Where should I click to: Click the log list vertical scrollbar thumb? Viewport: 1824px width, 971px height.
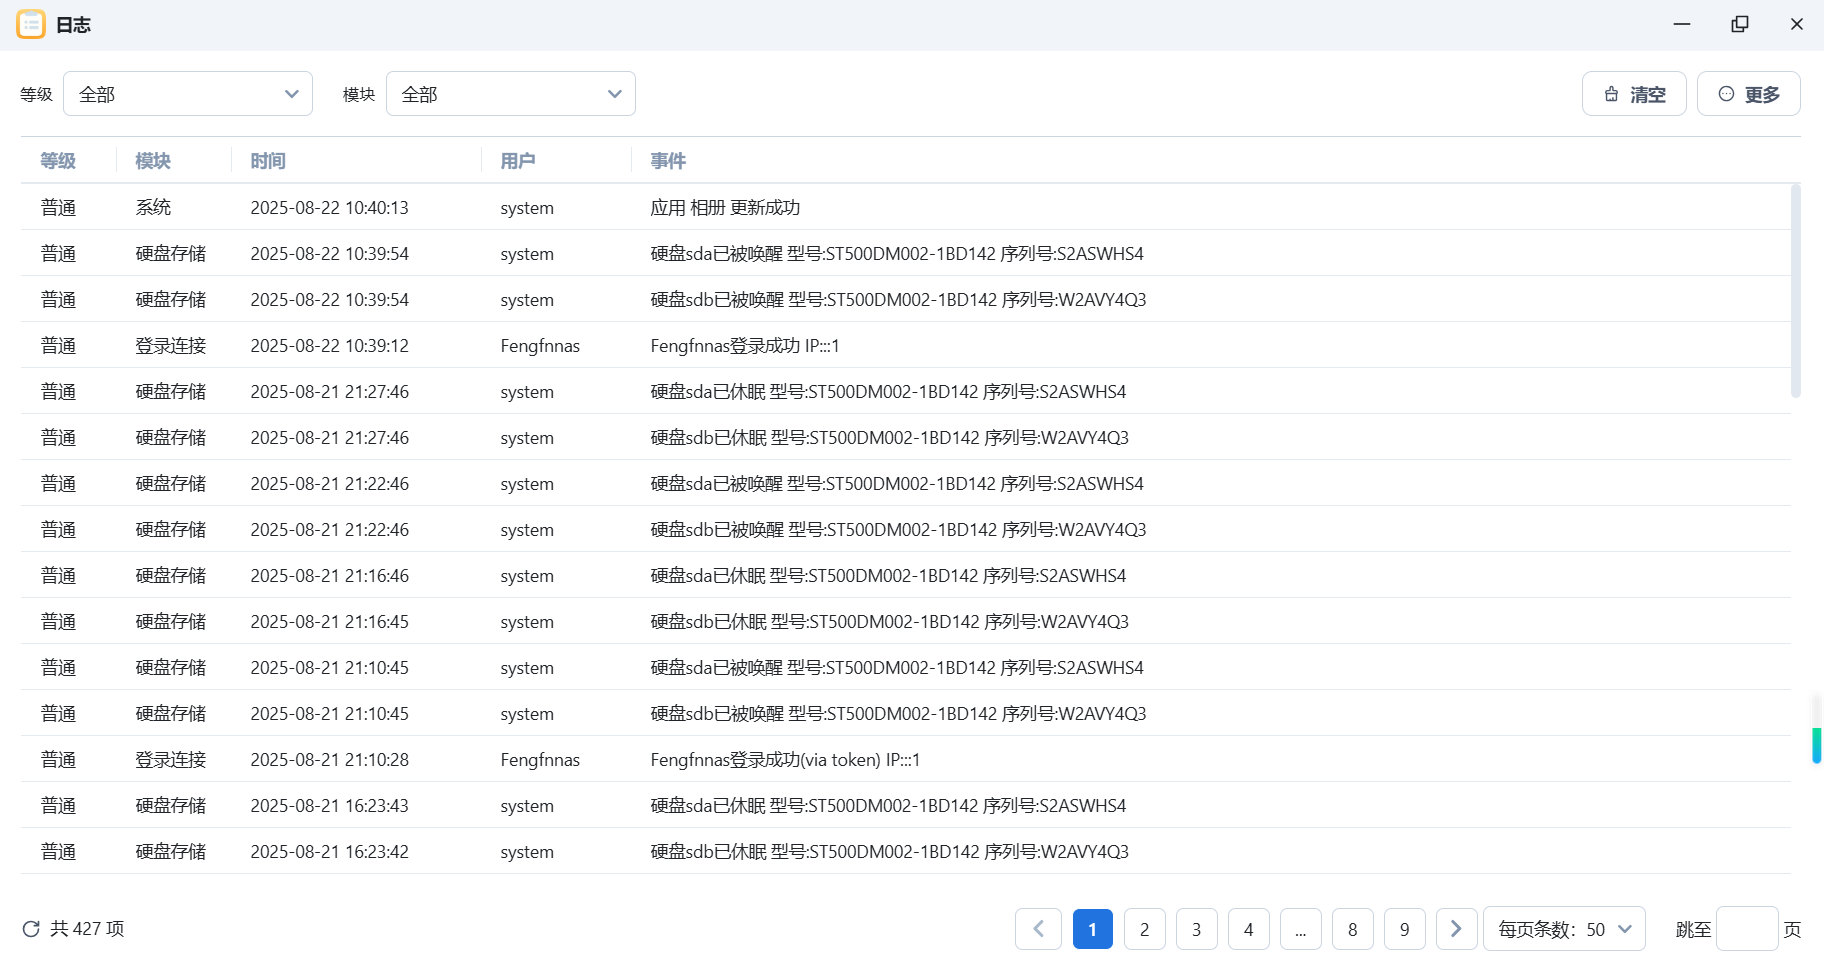point(1796,291)
